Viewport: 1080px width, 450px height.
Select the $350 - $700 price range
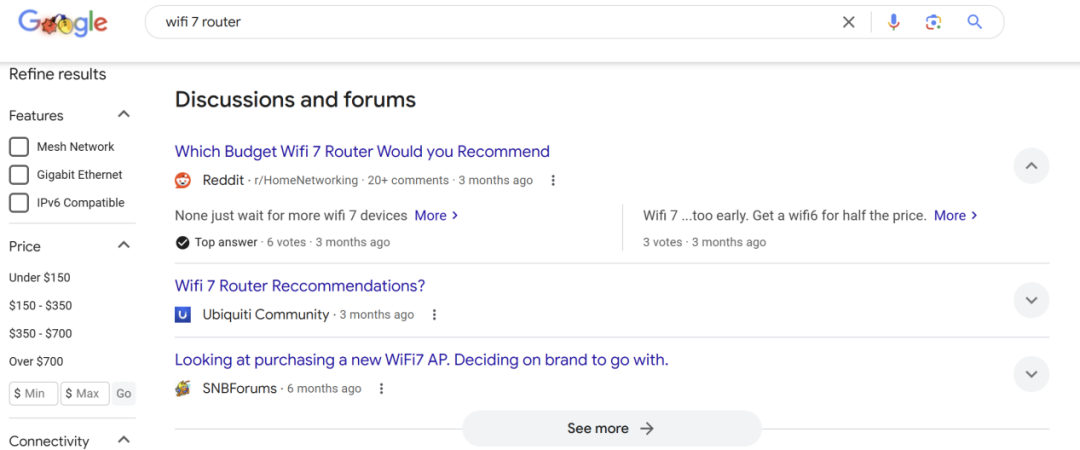tap(41, 334)
